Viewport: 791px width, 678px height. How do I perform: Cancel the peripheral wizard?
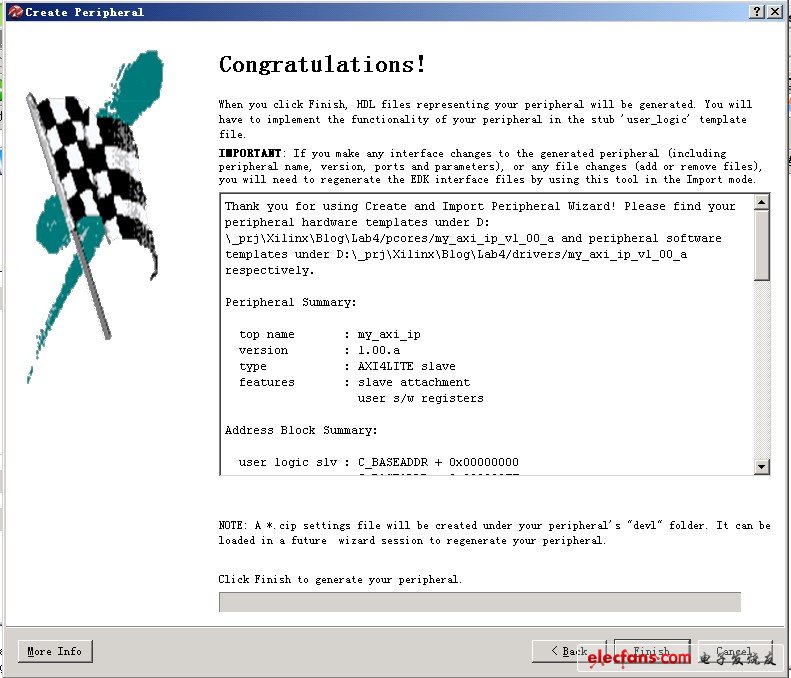[x=735, y=651]
